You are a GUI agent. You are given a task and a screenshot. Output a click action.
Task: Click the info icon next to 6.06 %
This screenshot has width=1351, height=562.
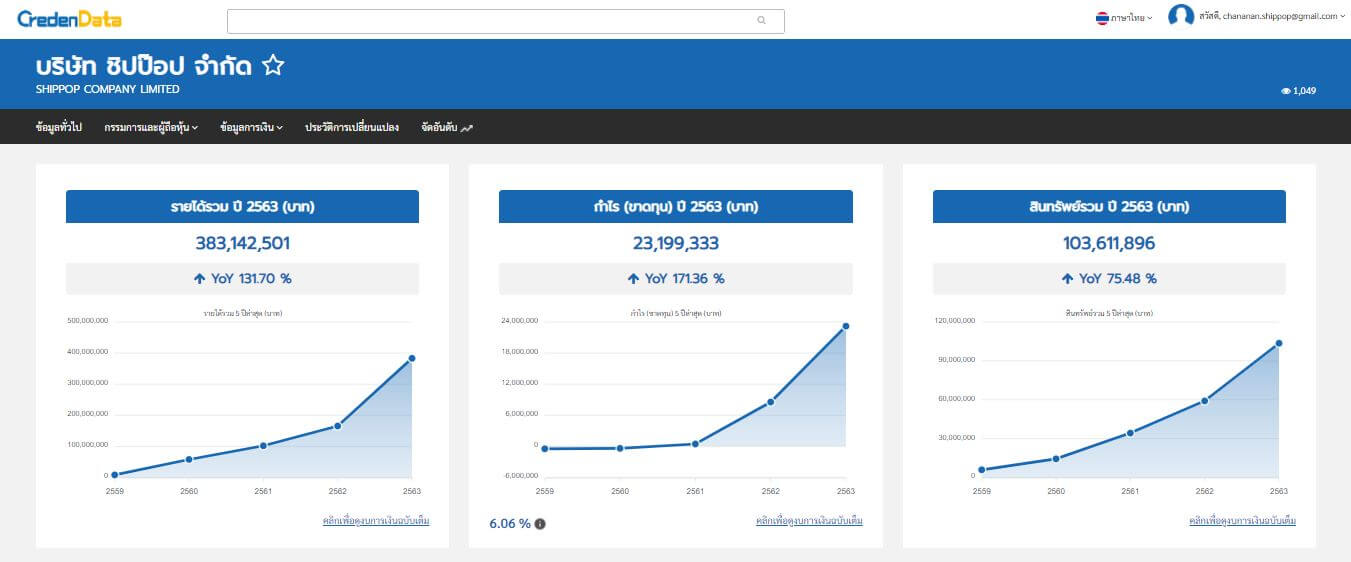click(x=540, y=524)
